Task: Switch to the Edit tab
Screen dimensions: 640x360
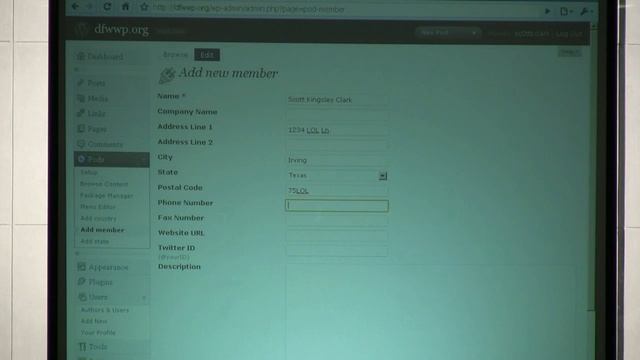Action: pos(207,55)
